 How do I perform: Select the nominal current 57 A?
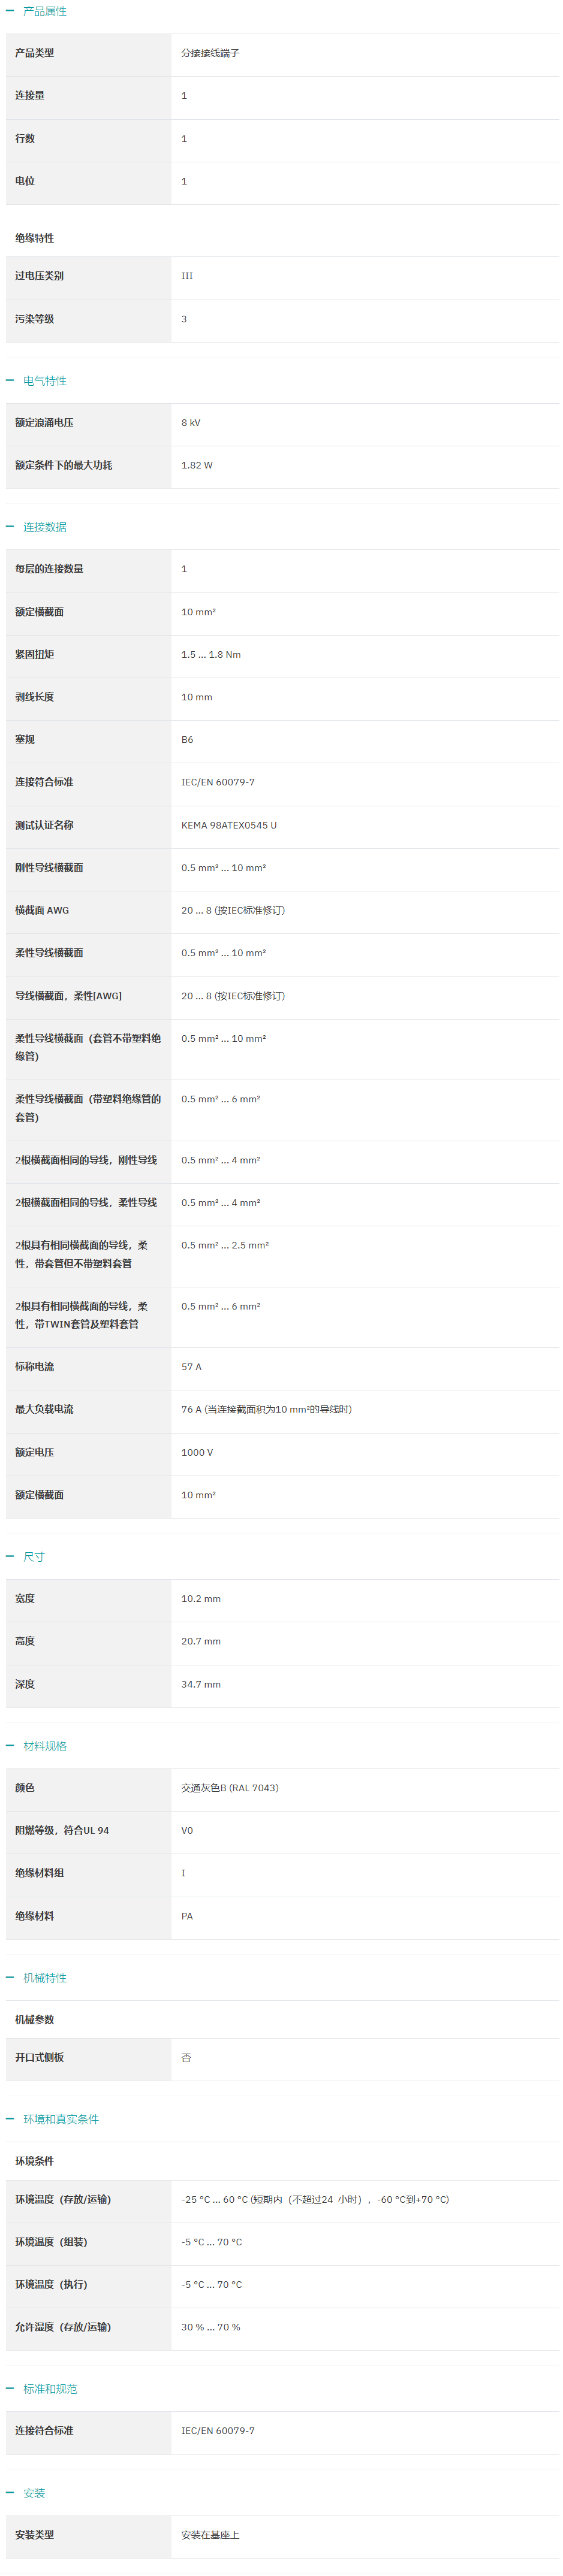(x=191, y=1367)
